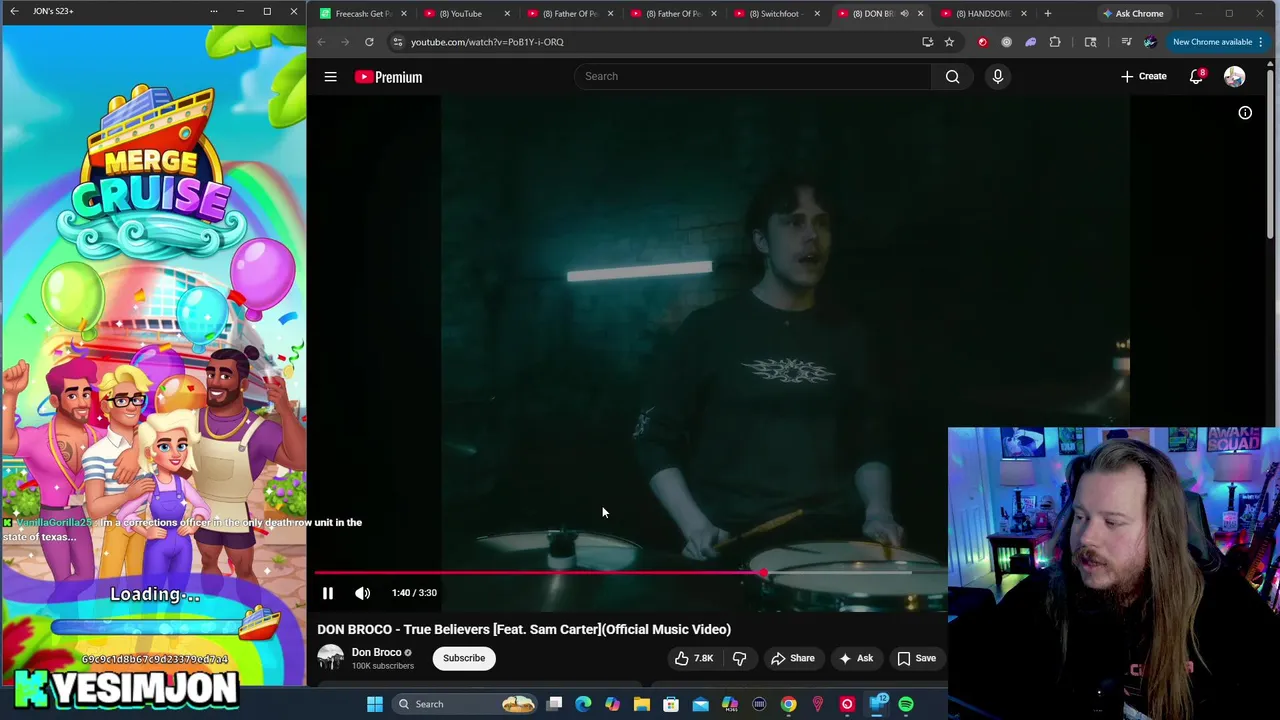Show video info card icon
Viewport: 1280px width, 720px height.
pos(1245,113)
